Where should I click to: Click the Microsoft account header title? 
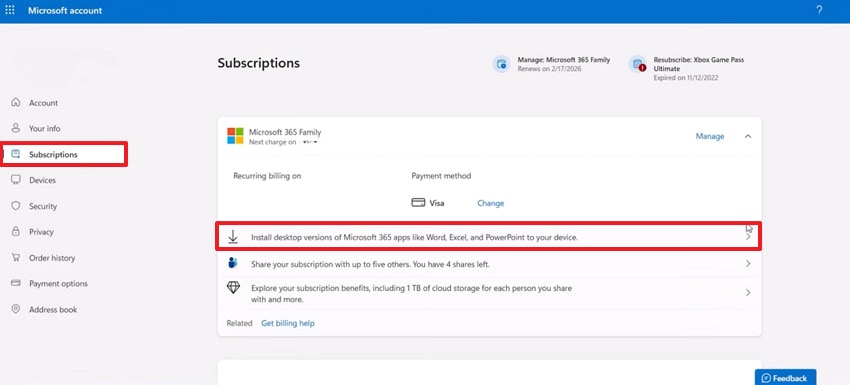click(x=65, y=10)
